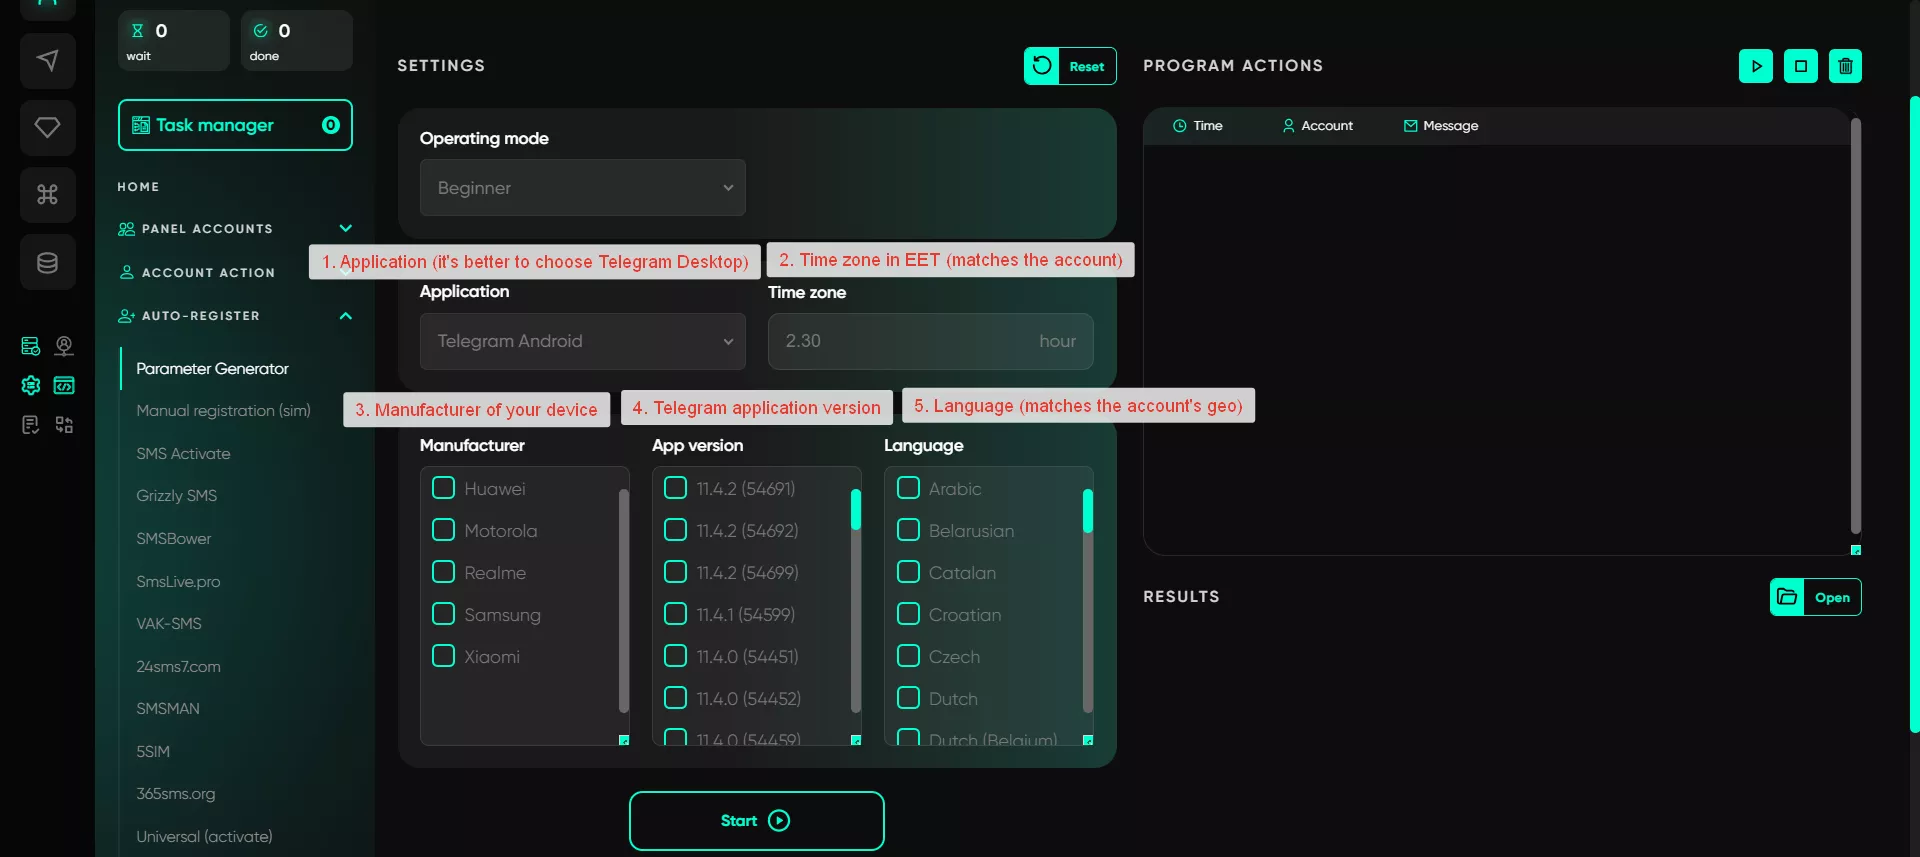The image size is (1920, 857).
Task: Check the Huawei manufacturer box
Action: tap(443, 488)
